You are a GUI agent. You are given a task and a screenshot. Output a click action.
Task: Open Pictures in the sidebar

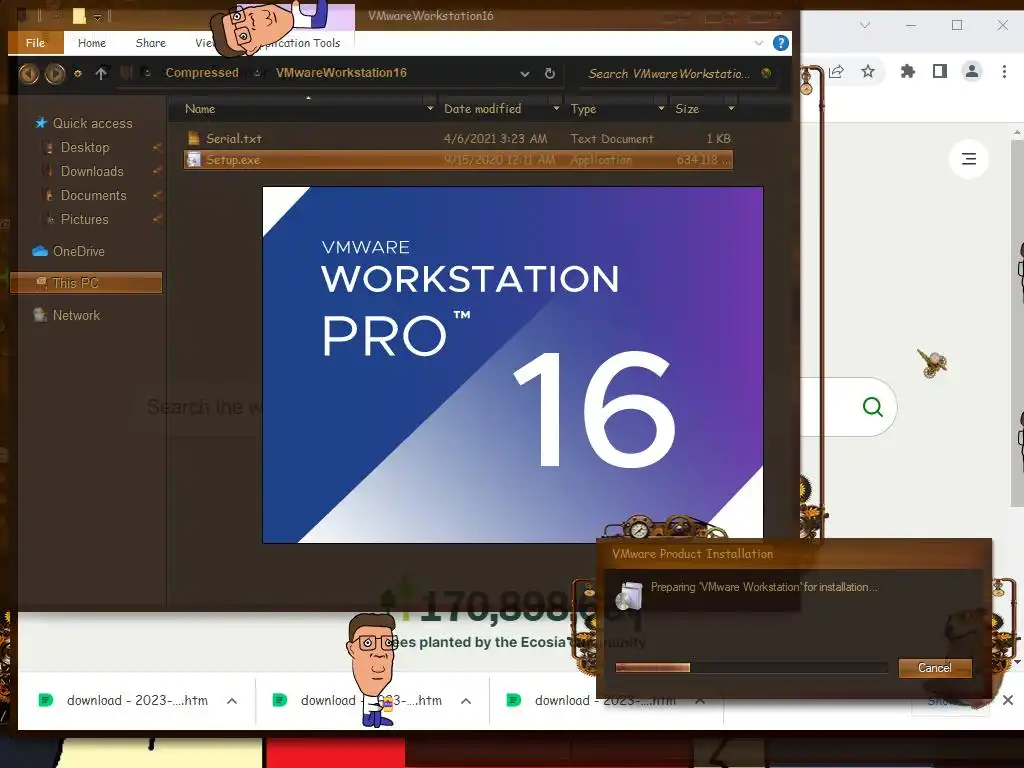click(x=84, y=219)
